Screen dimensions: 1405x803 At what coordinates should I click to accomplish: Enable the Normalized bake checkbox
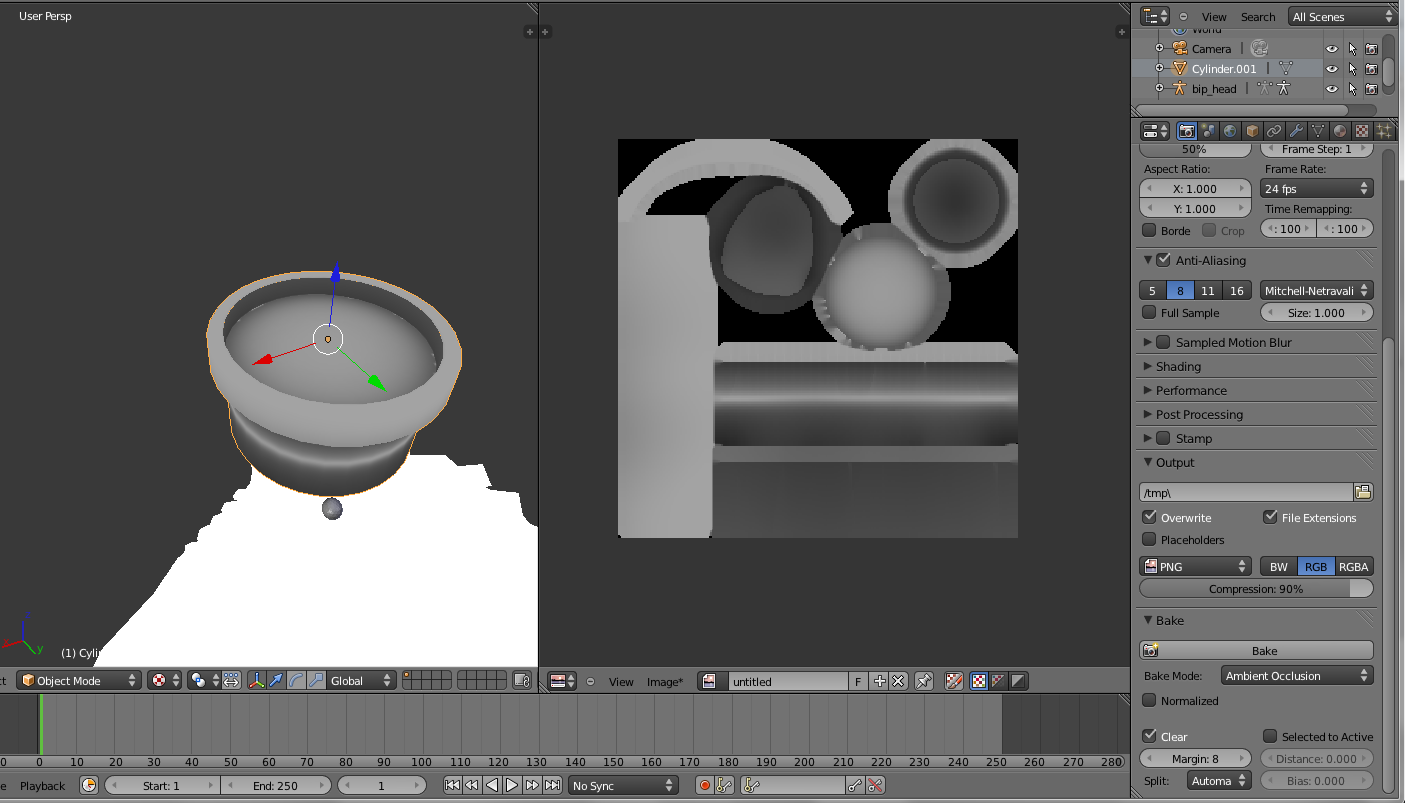tap(1149, 700)
